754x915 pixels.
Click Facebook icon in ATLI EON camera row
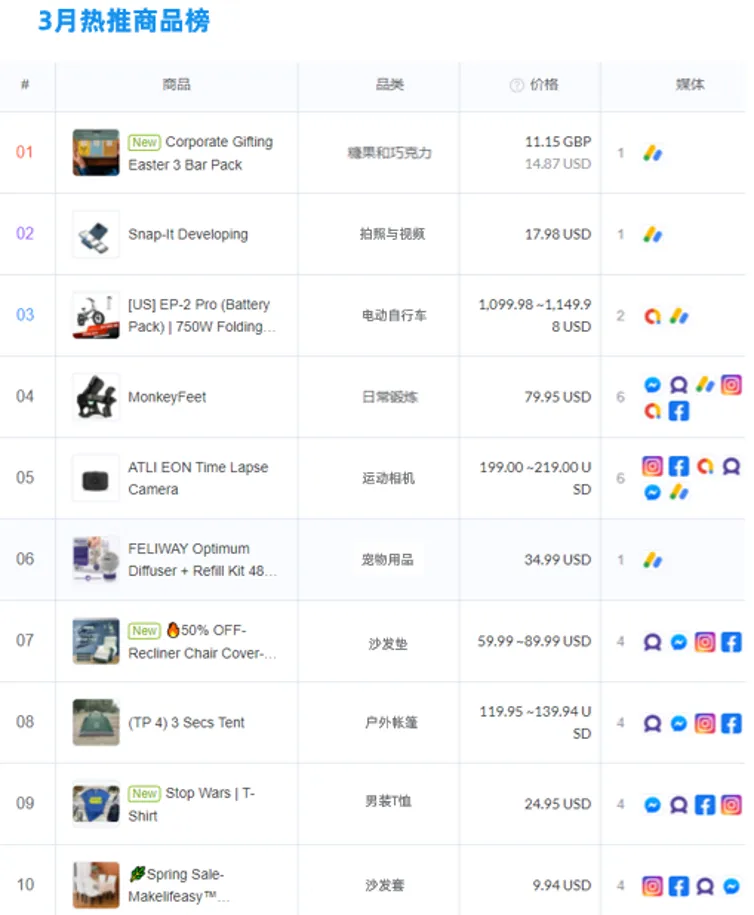tap(679, 466)
